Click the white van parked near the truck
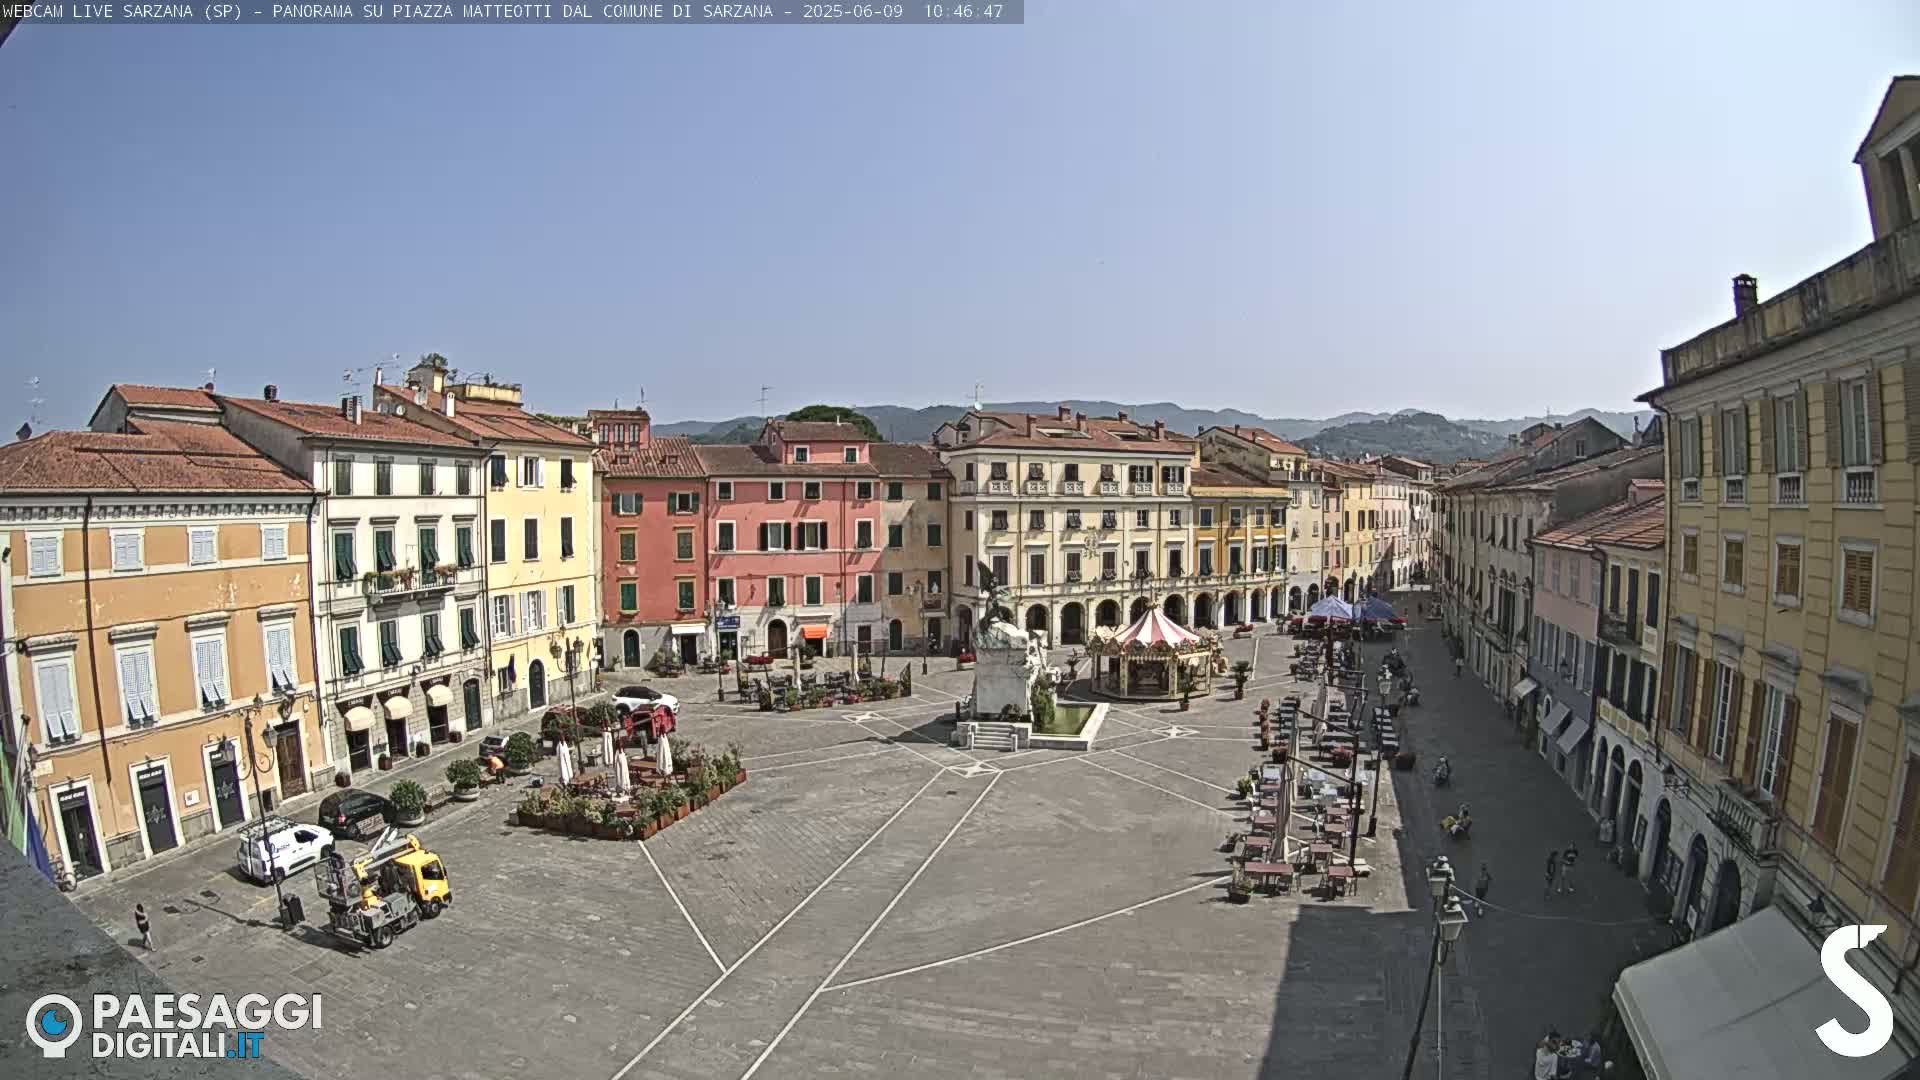The image size is (1920, 1080). (284, 850)
